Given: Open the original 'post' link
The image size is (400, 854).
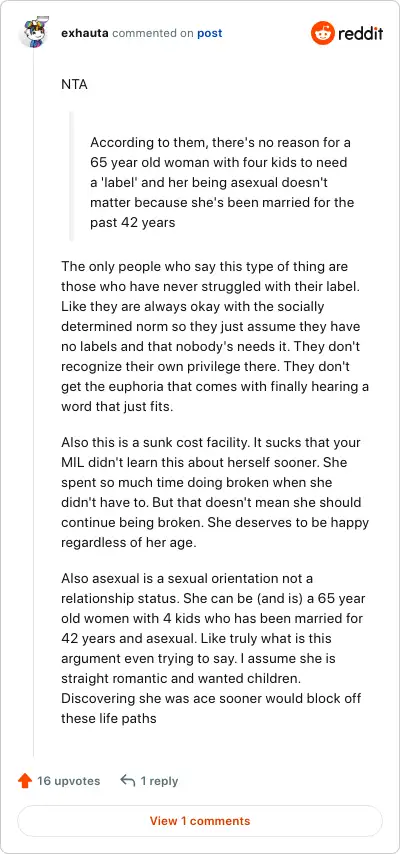Looking at the screenshot, I should click(x=209, y=33).
